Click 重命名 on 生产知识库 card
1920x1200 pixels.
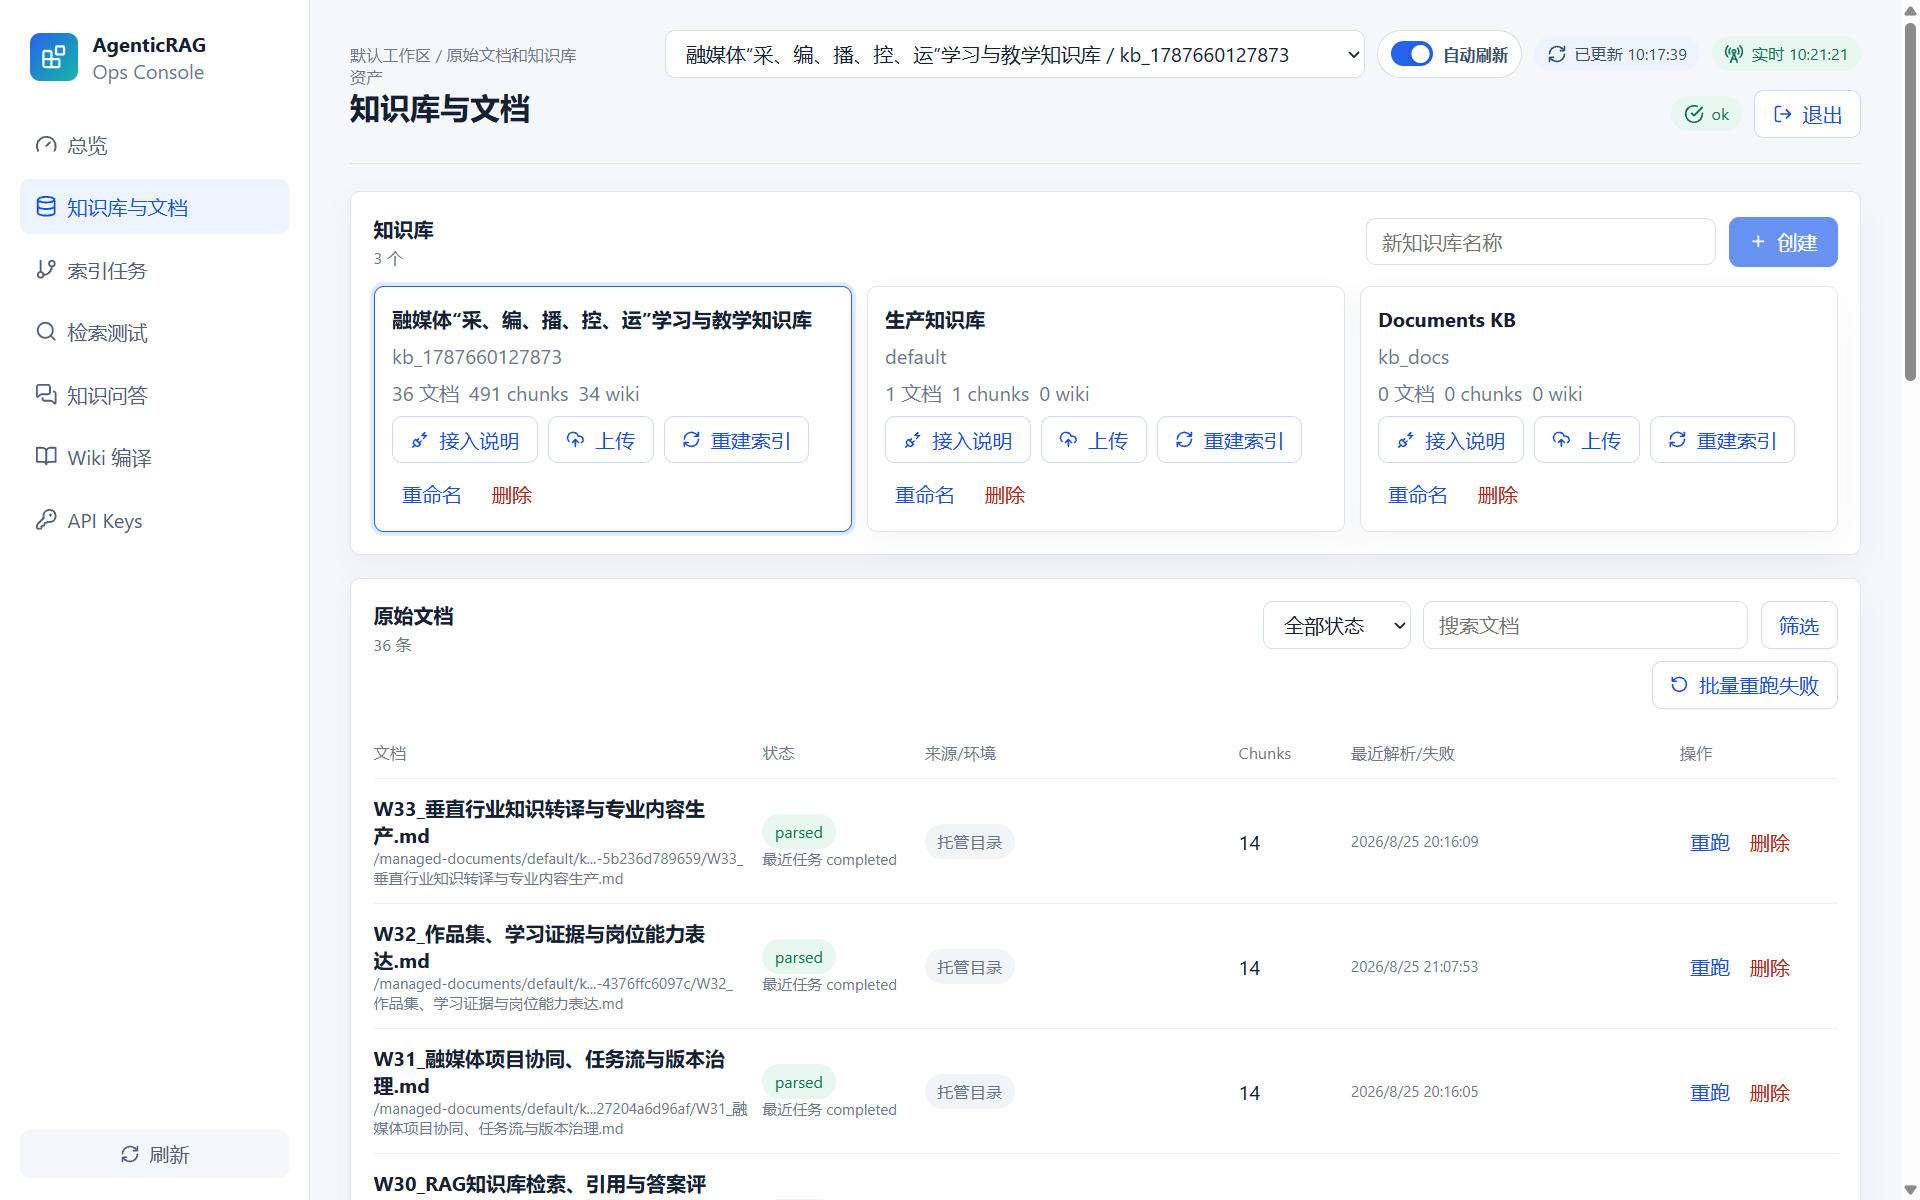[x=925, y=495]
